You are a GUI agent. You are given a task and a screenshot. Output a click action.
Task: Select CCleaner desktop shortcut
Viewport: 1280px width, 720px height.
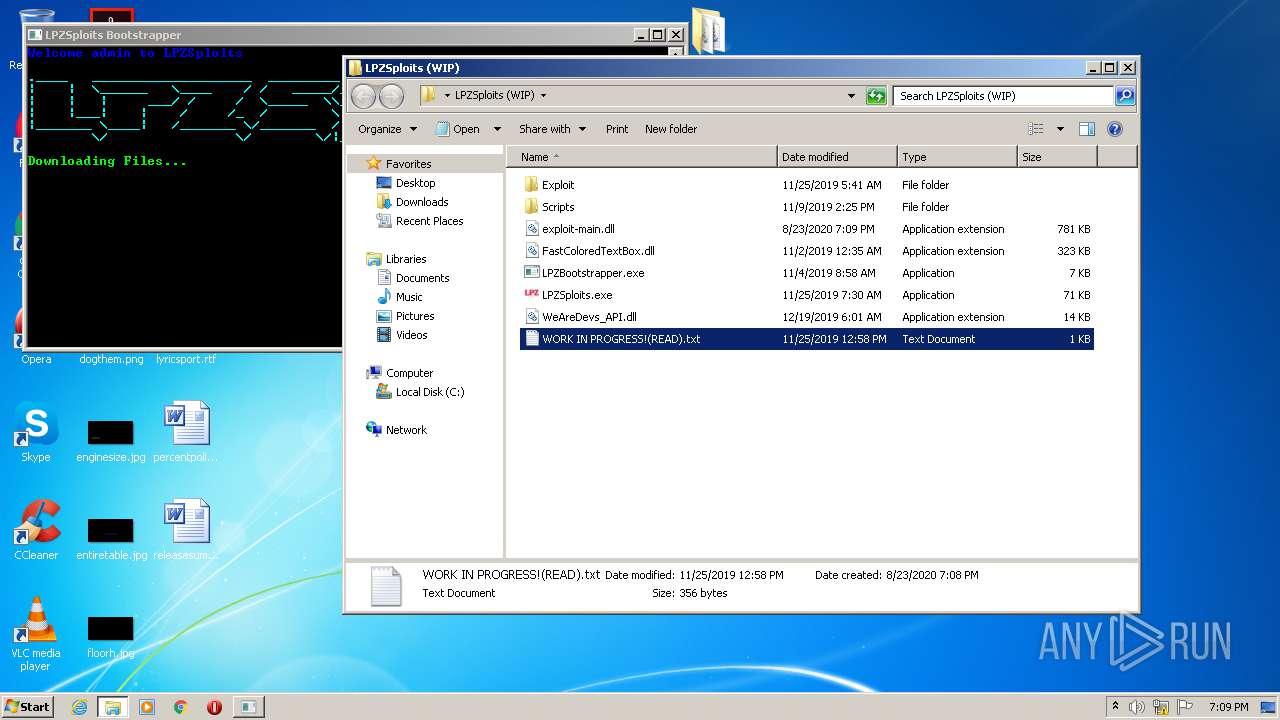click(36, 531)
